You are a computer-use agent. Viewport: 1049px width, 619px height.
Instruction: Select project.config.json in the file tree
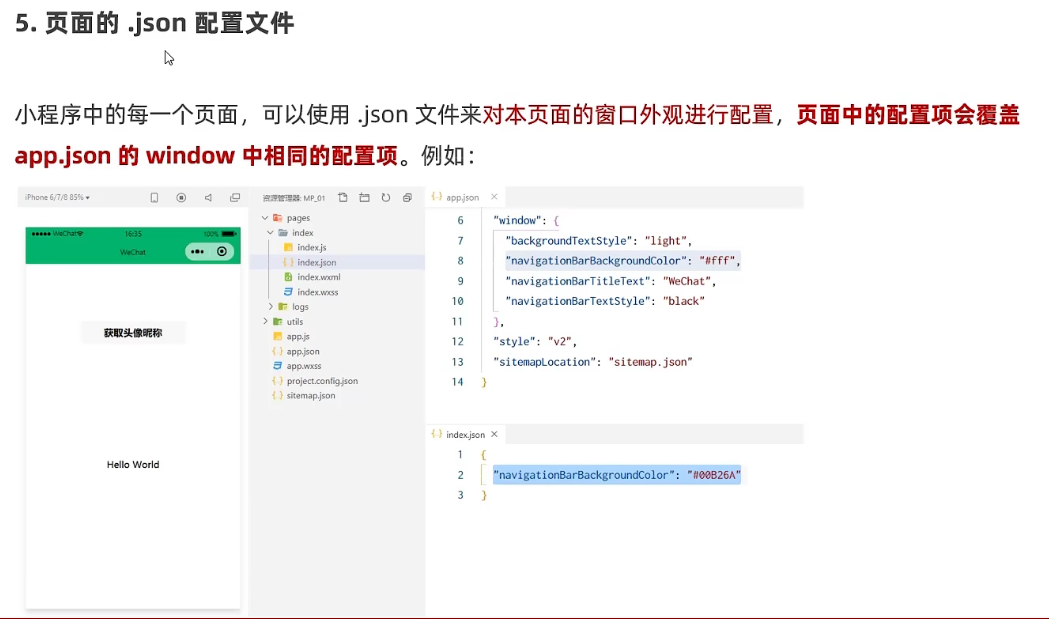322,381
